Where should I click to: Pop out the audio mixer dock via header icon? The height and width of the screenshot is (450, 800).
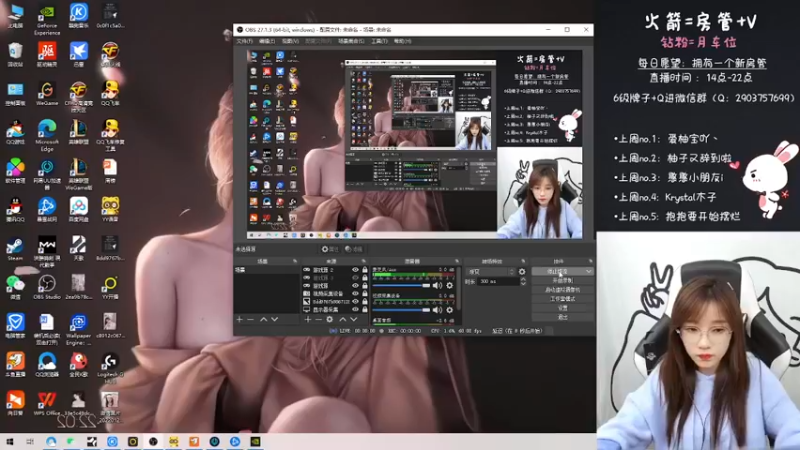(x=457, y=261)
